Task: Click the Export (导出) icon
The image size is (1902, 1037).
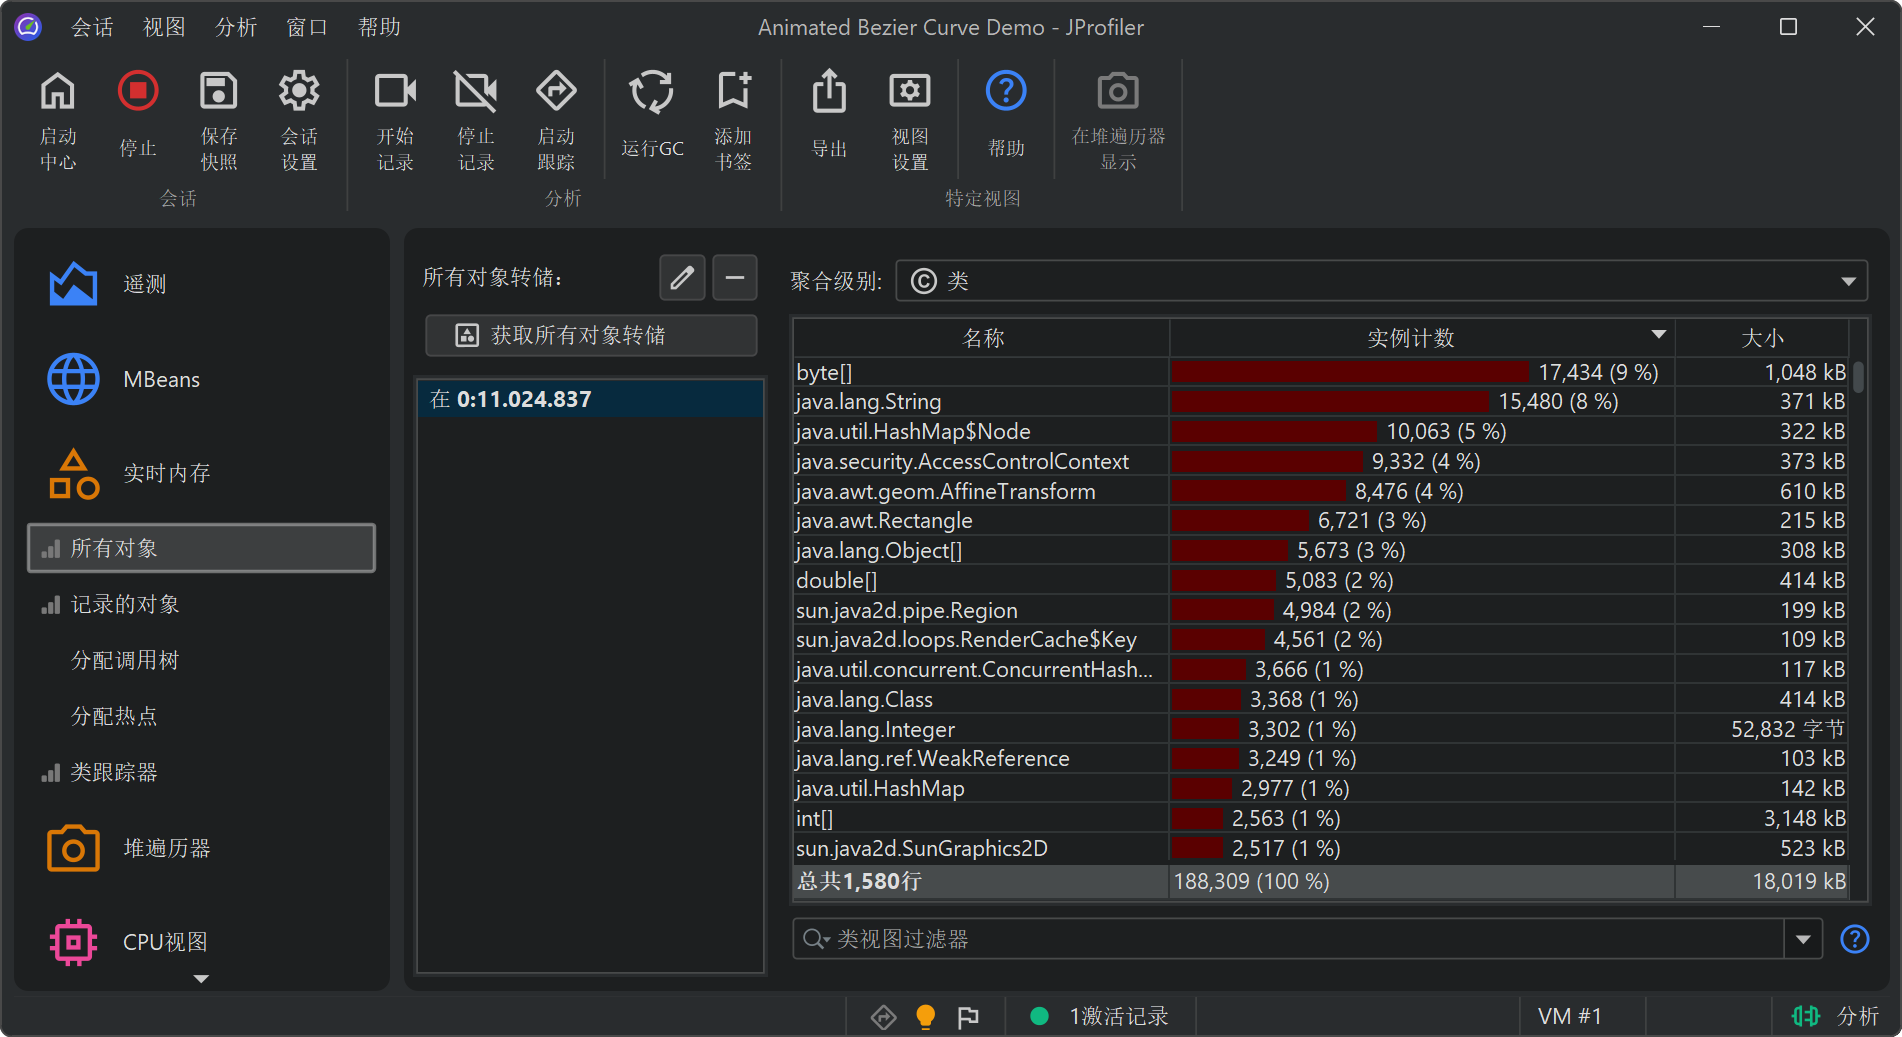Action: (x=829, y=92)
